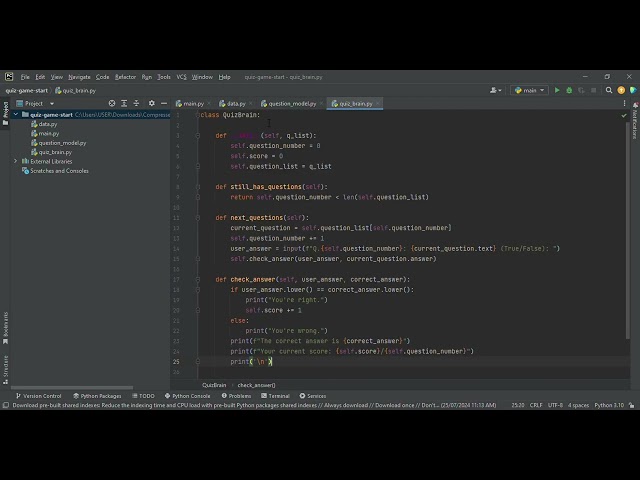
Task: Collapse all icon in Project panel
Action: click(136, 103)
